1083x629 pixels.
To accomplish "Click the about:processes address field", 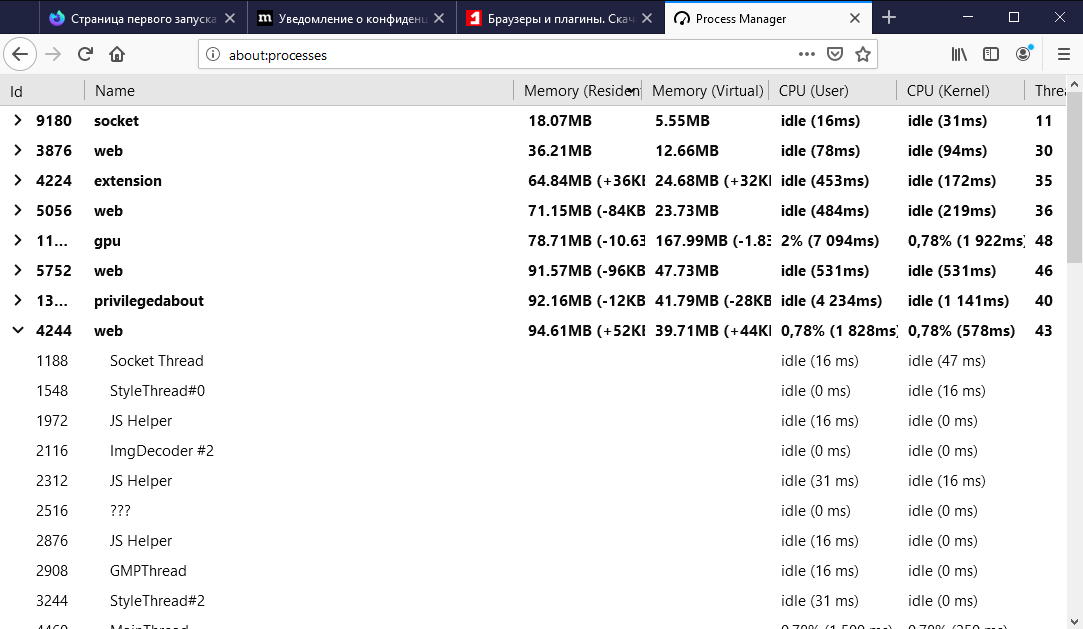I will click(x=508, y=55).
